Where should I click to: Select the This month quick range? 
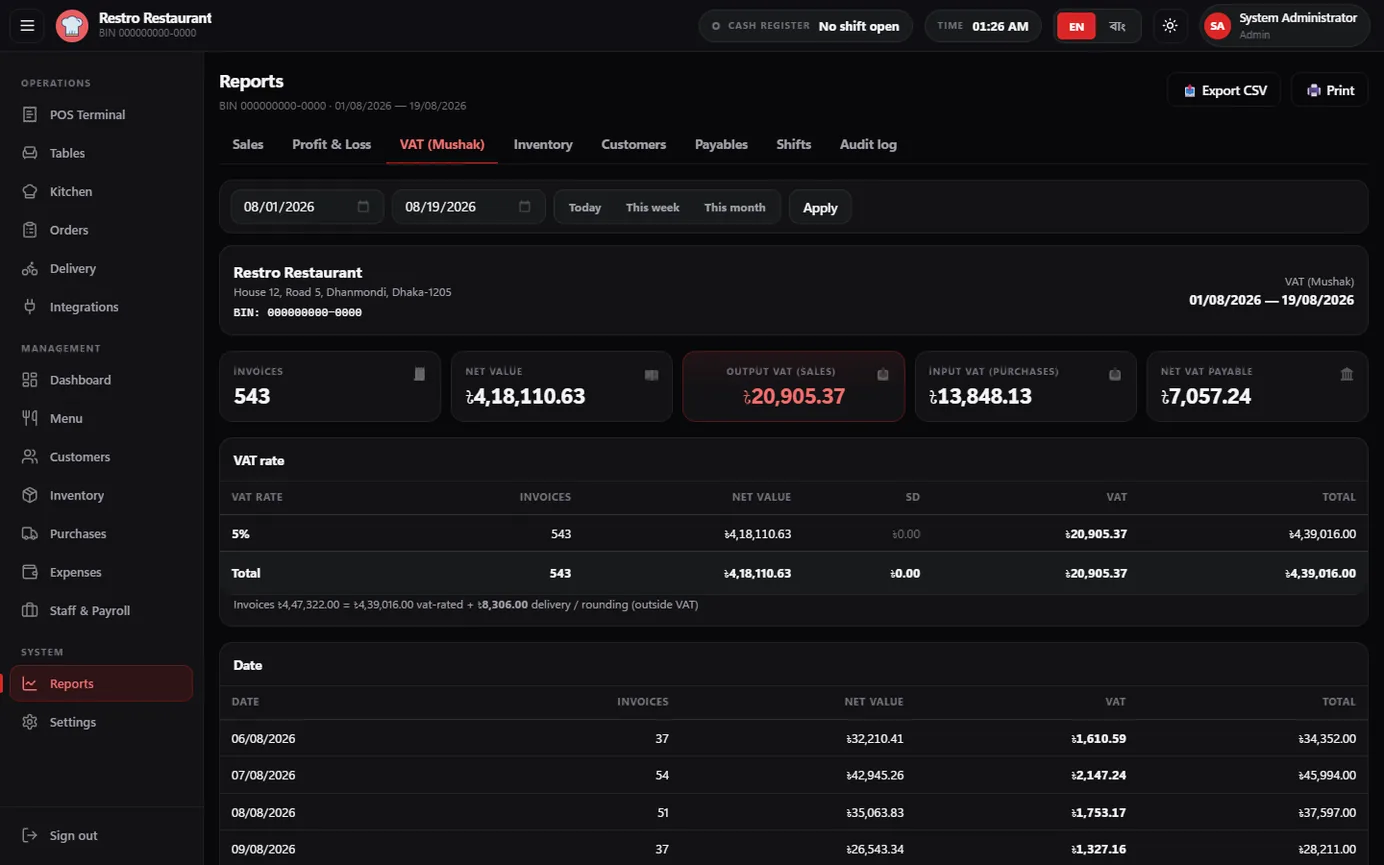tap(735, 208)
